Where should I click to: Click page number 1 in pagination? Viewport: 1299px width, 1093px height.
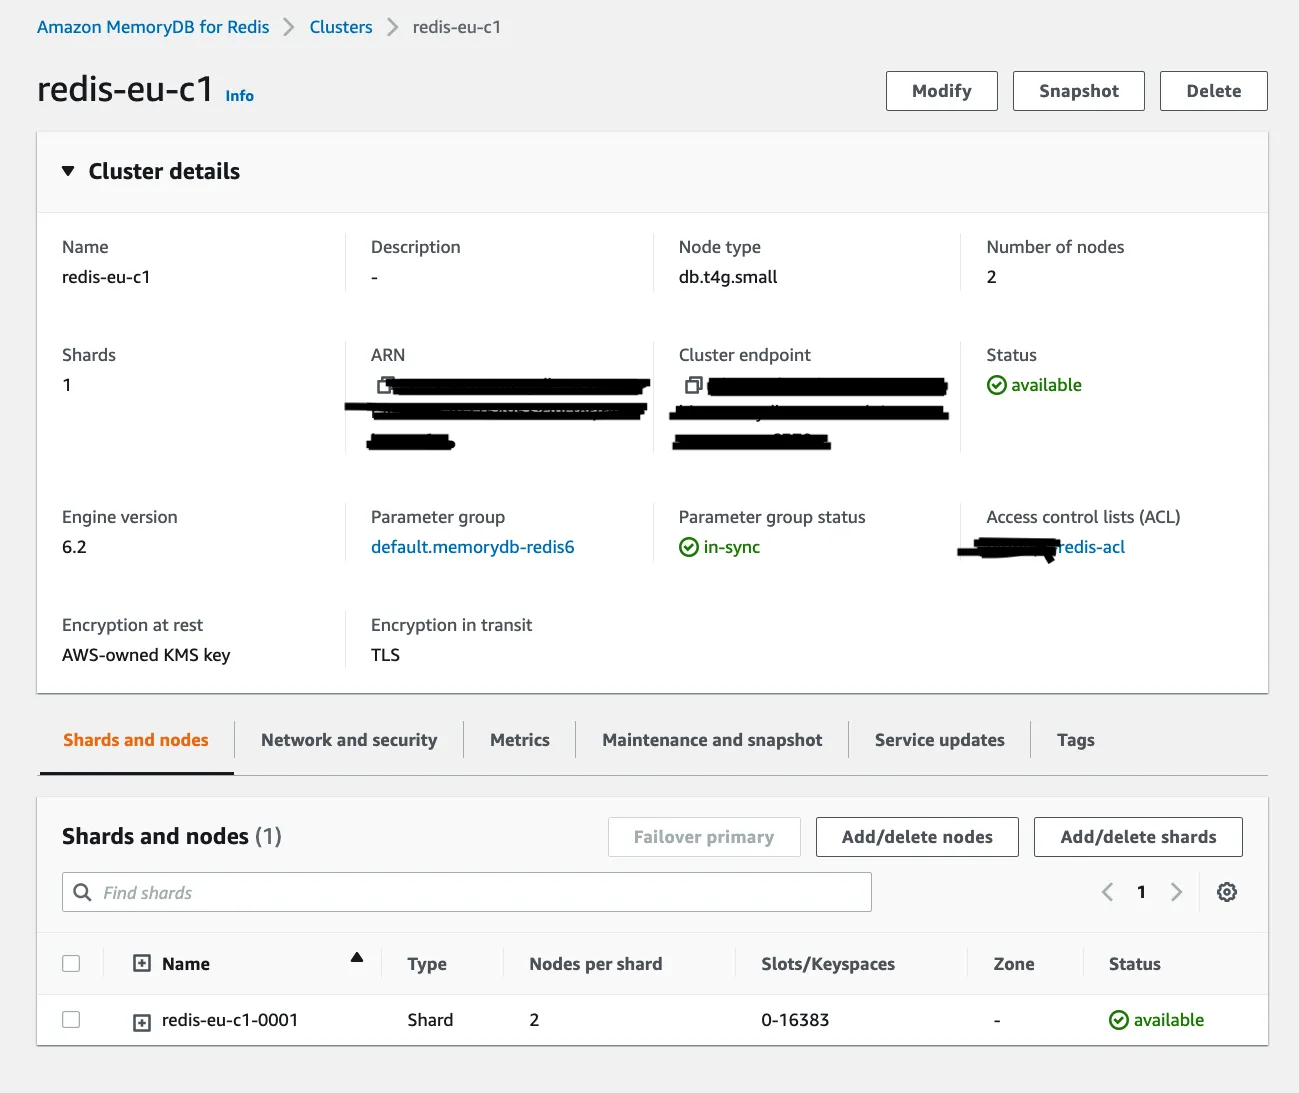tap(1141, 892)
